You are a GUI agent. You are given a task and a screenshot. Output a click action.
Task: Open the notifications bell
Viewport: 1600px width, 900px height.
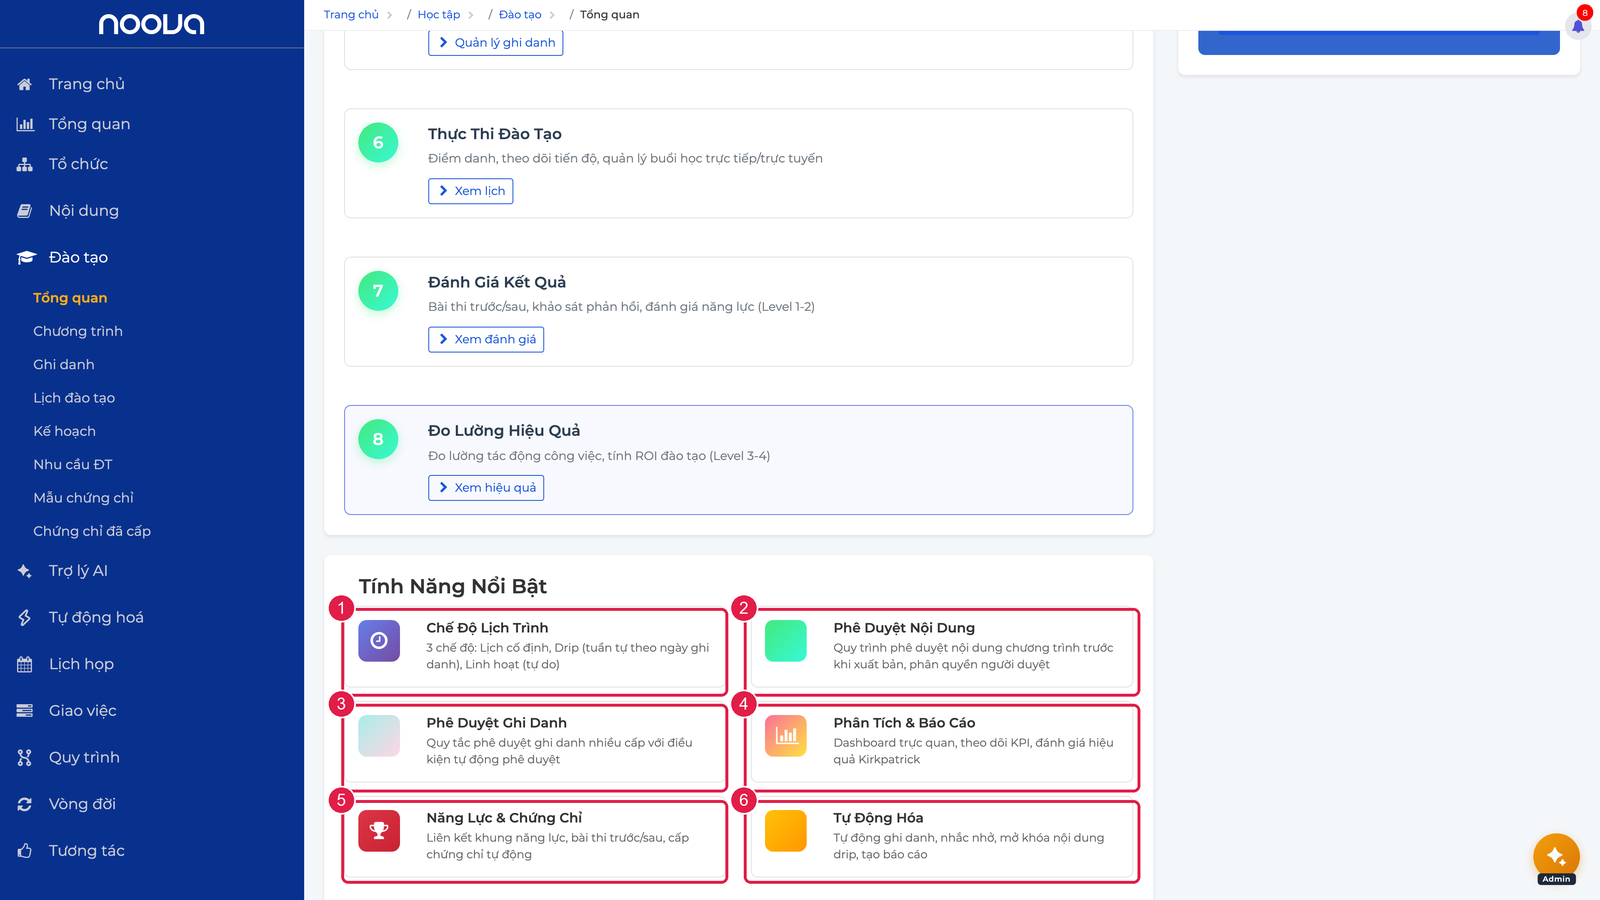tap(1578, 26)
